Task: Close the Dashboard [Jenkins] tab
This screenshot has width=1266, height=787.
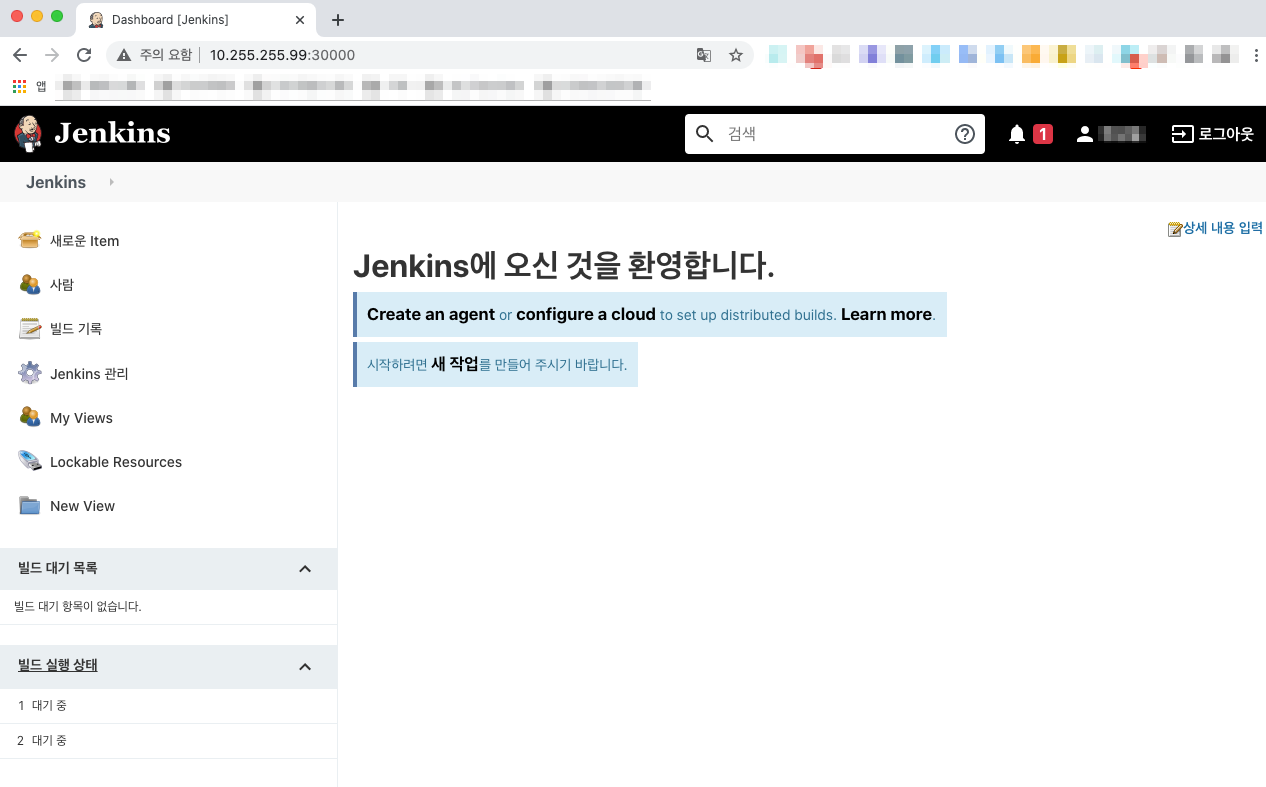Action: 300,20
